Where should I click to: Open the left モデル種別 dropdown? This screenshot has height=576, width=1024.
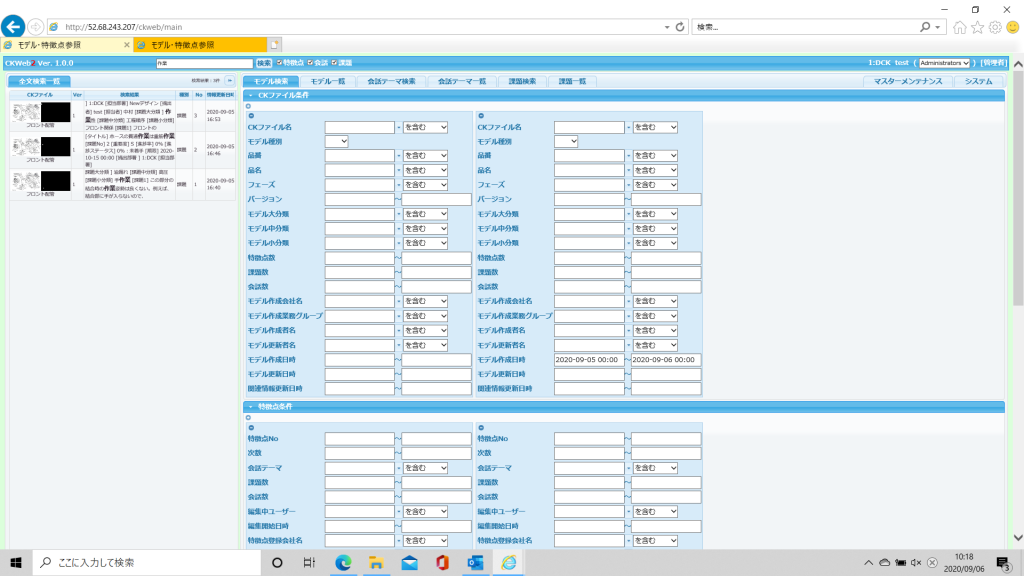(336, 141)
